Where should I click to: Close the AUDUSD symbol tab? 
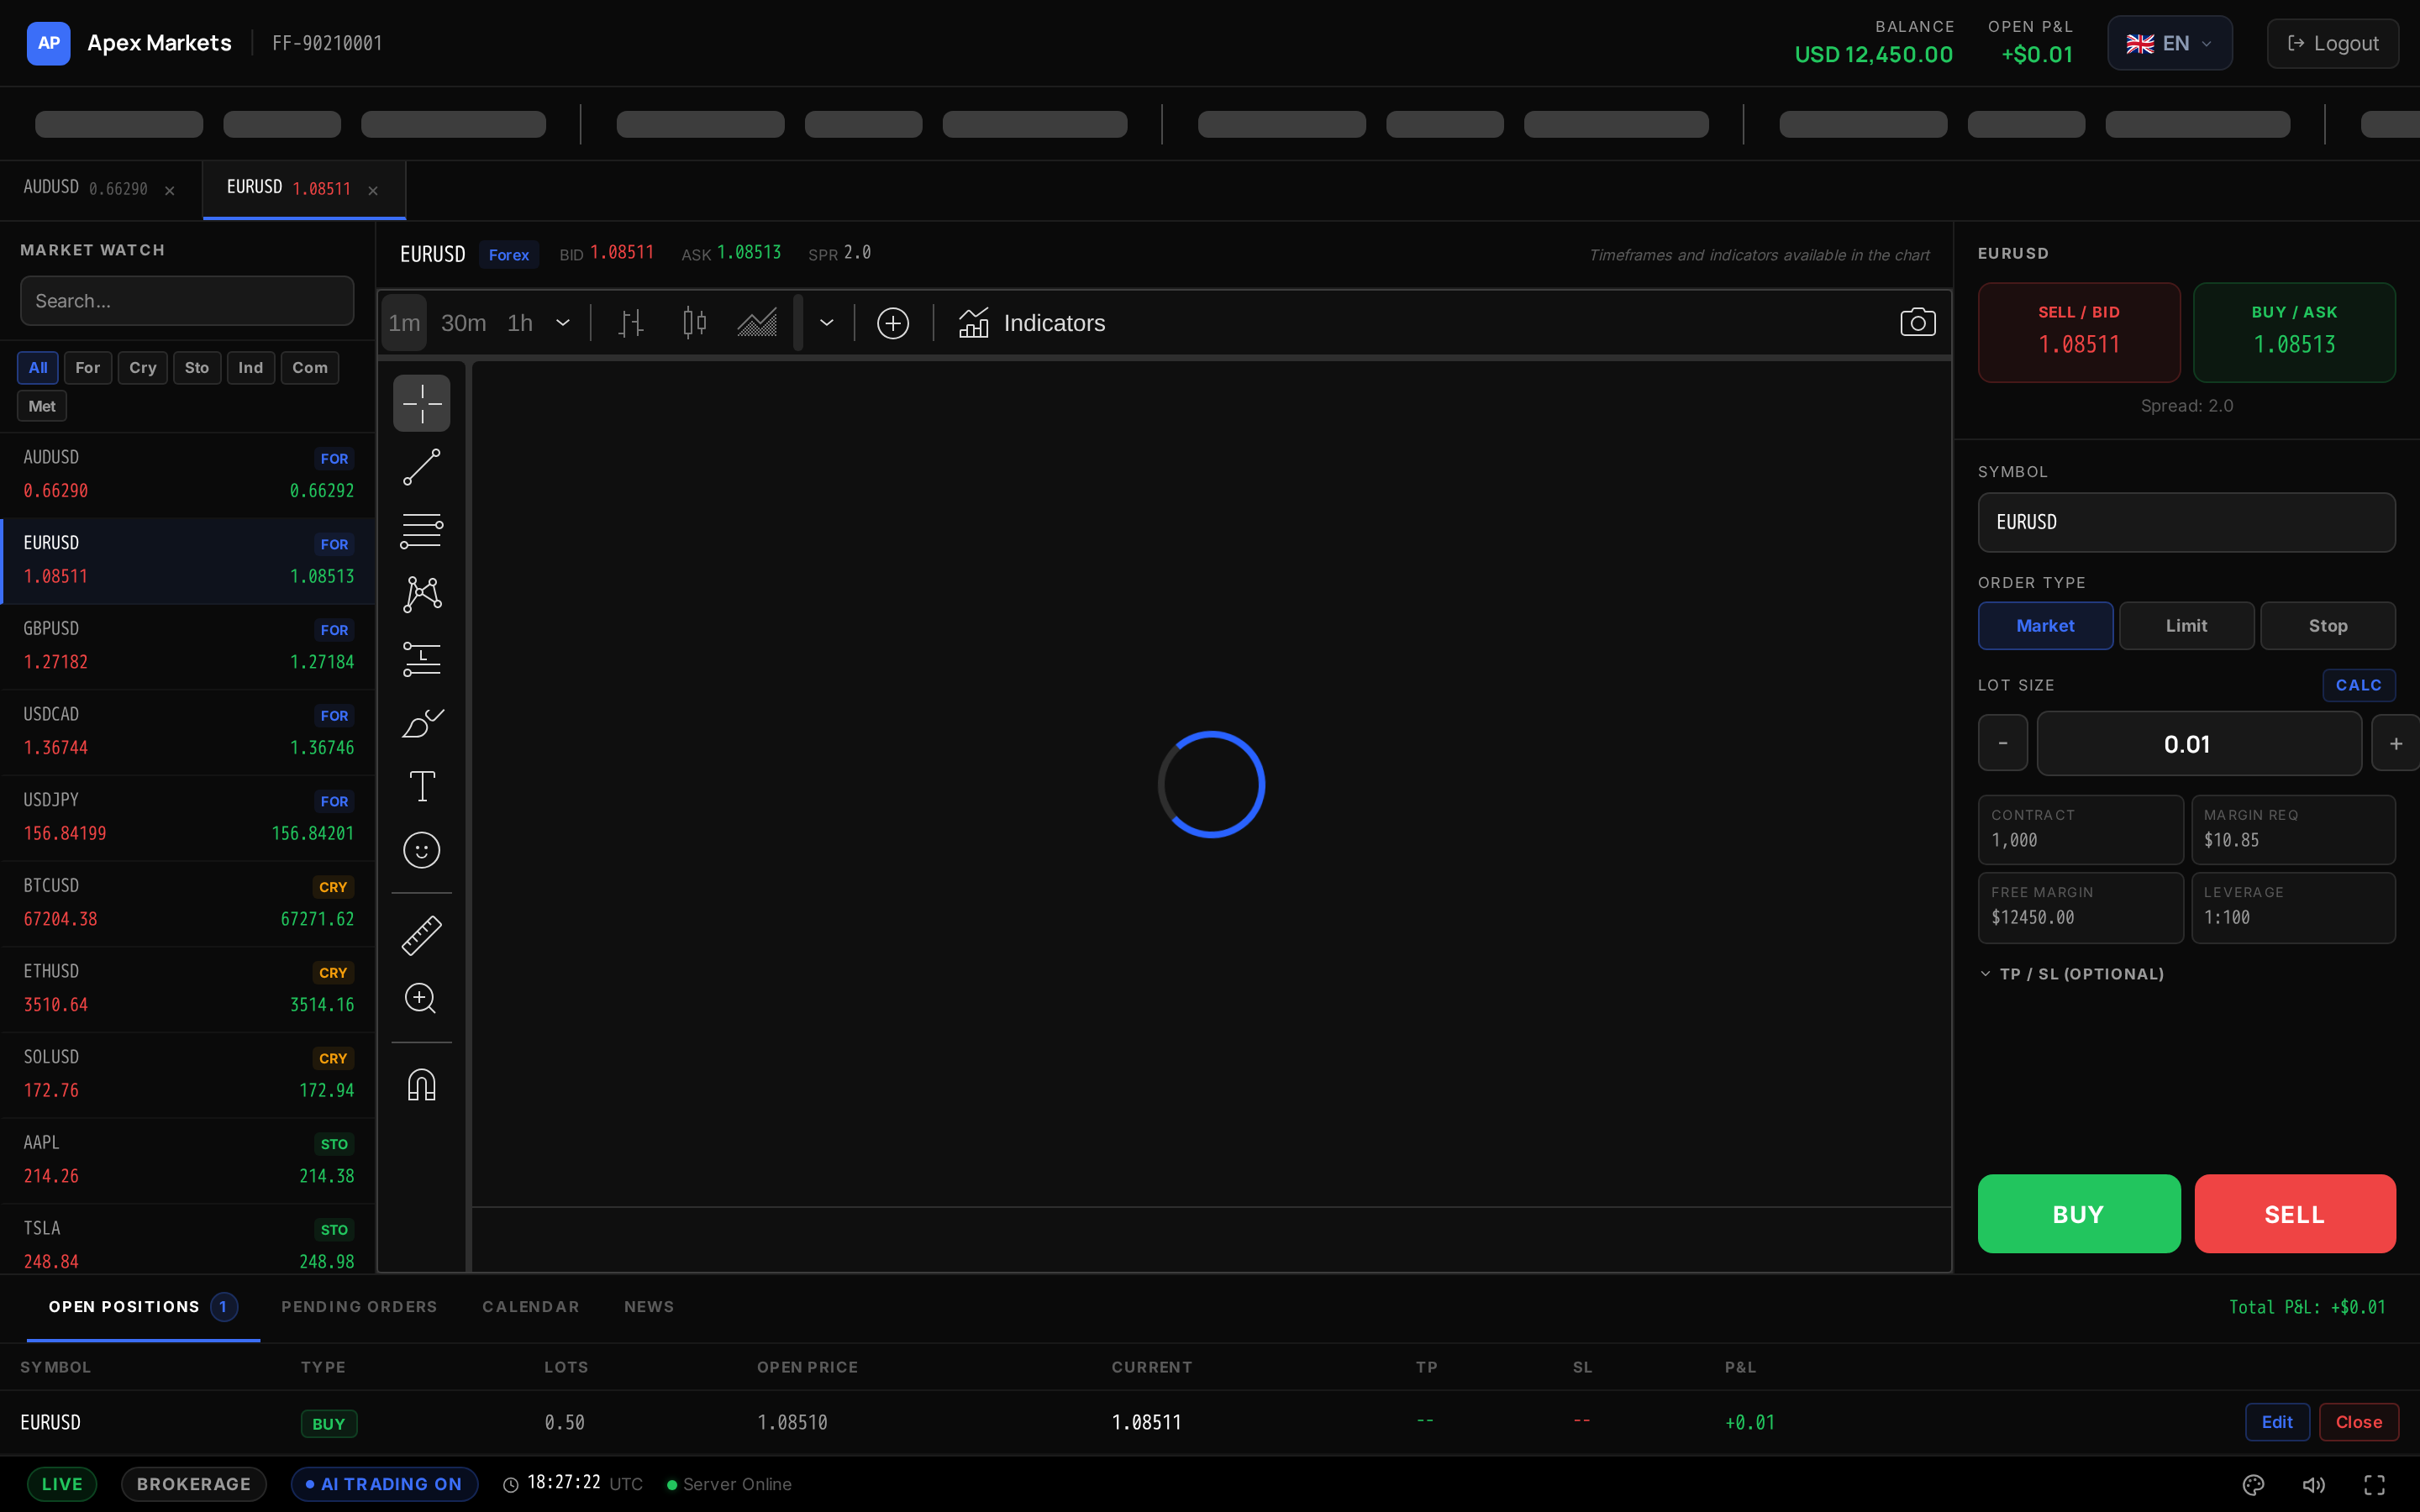pyautogui.click(x=170, y=190)
